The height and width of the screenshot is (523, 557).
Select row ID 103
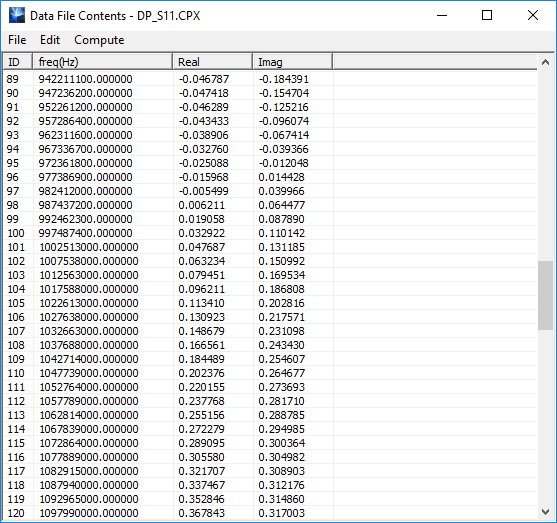pyautogui.click(x=16, y=275)
